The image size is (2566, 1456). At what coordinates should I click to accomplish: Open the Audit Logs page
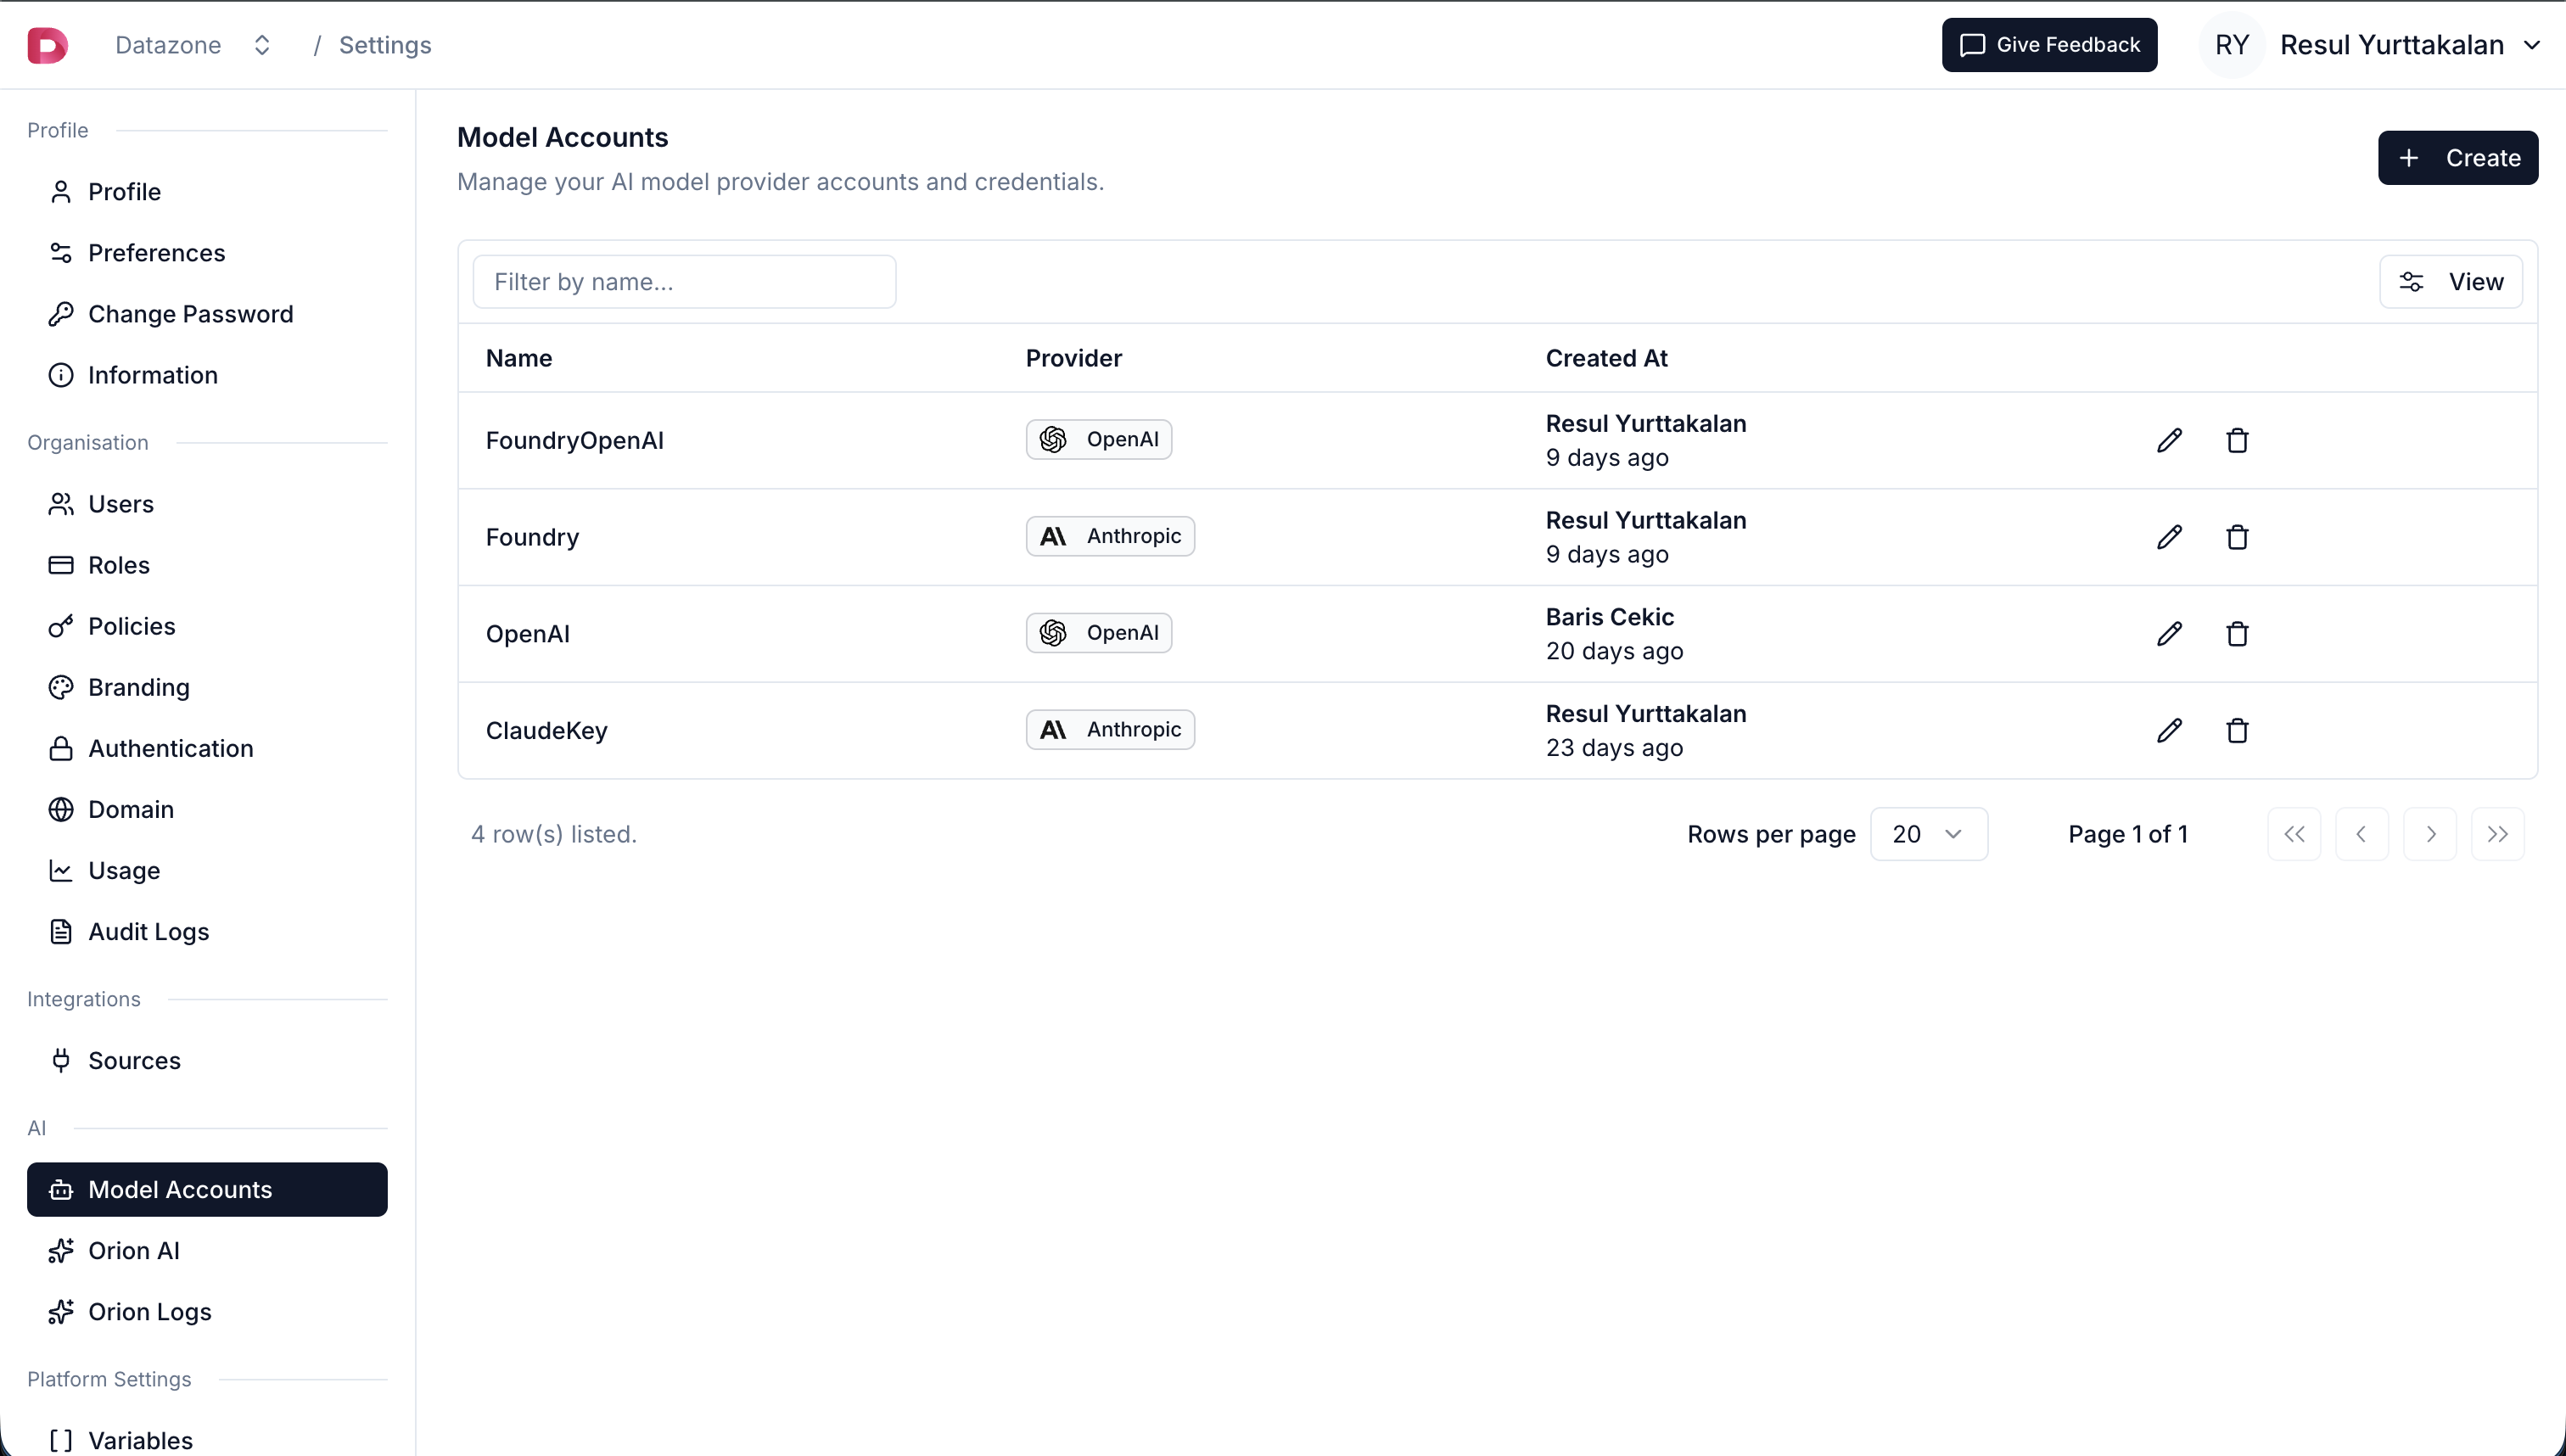(x=148, y=931)
